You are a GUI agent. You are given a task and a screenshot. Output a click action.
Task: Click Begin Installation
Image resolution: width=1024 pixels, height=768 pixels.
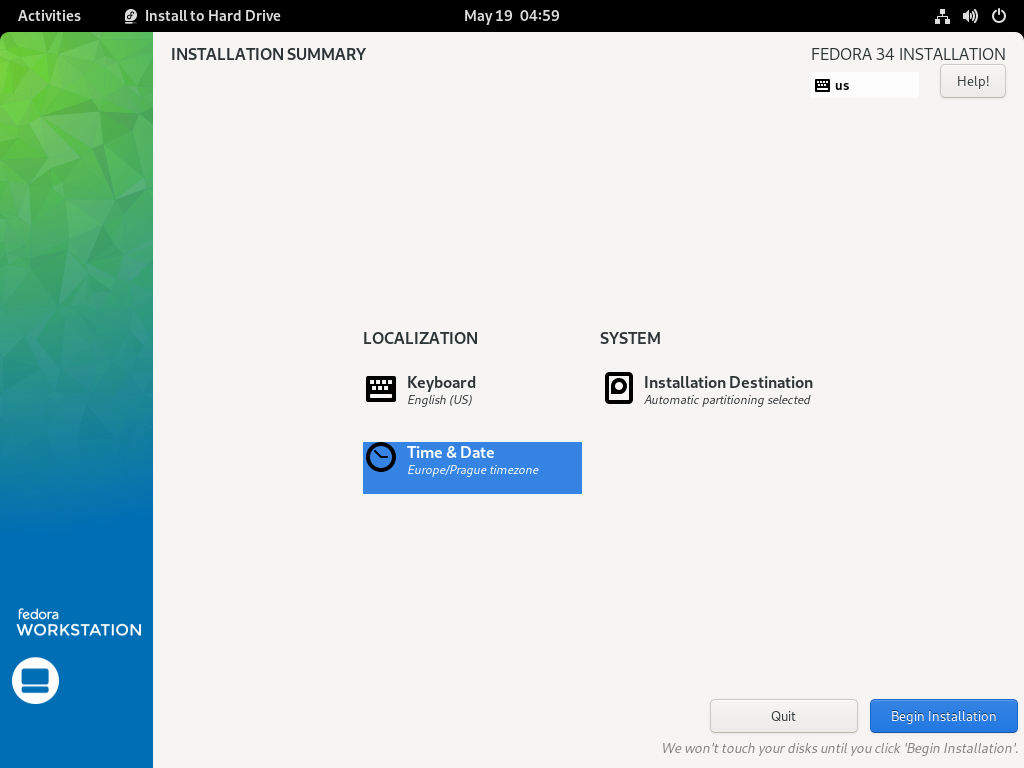tap(943, 716)
